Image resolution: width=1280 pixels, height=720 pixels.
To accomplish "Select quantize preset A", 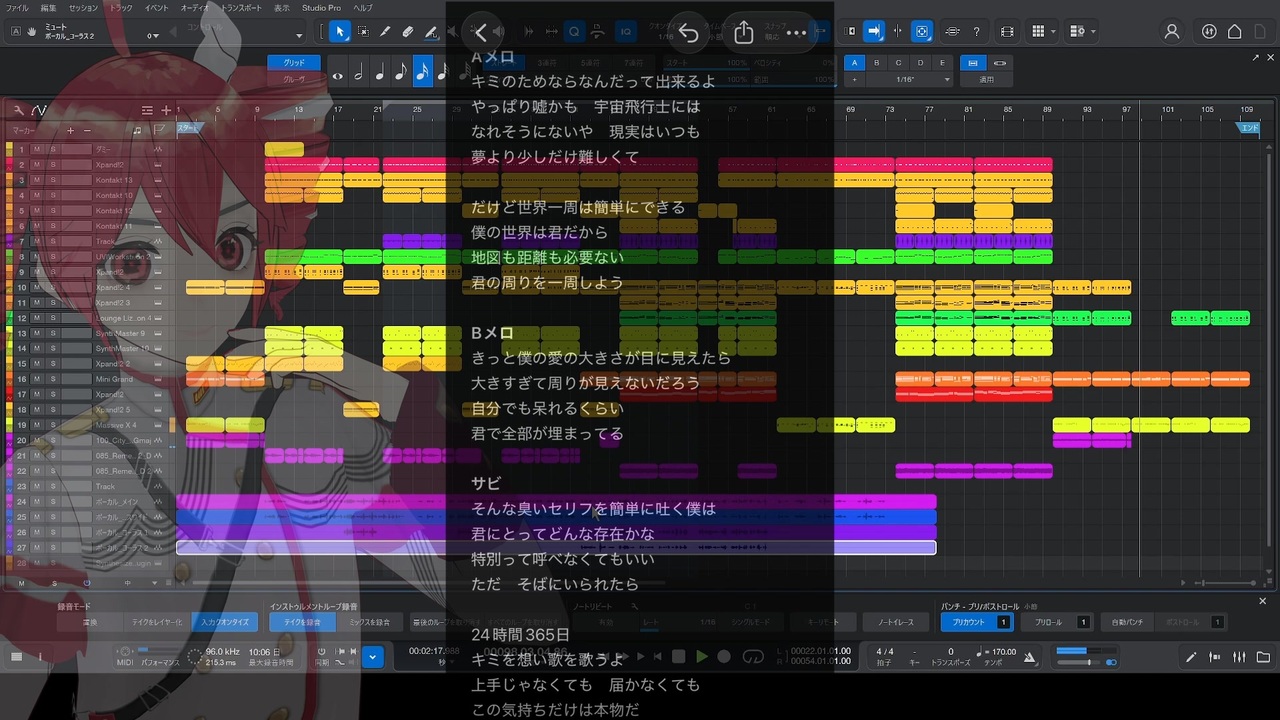I will coord(854,63).
